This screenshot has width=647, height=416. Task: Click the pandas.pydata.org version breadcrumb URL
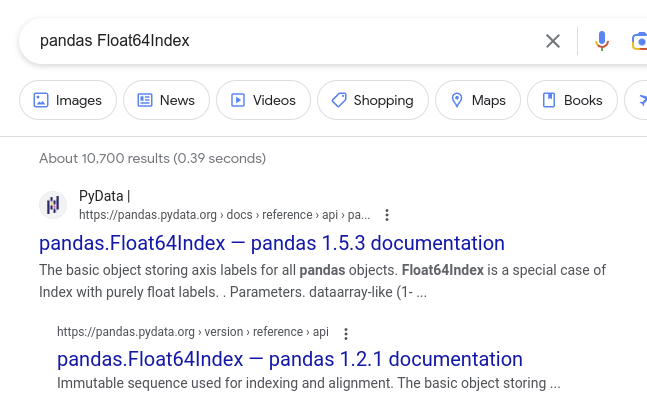pos(193,332)
